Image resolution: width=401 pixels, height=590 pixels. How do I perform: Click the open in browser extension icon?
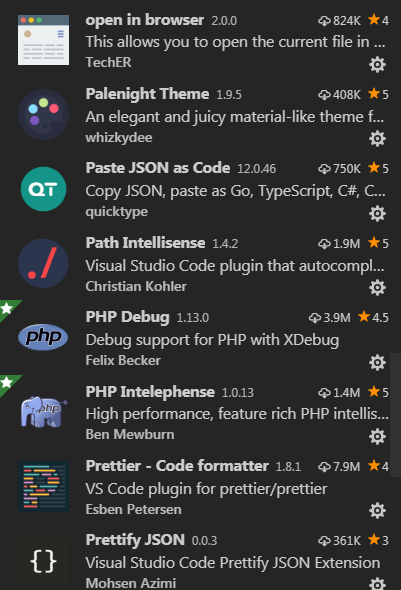coord(43,40)
